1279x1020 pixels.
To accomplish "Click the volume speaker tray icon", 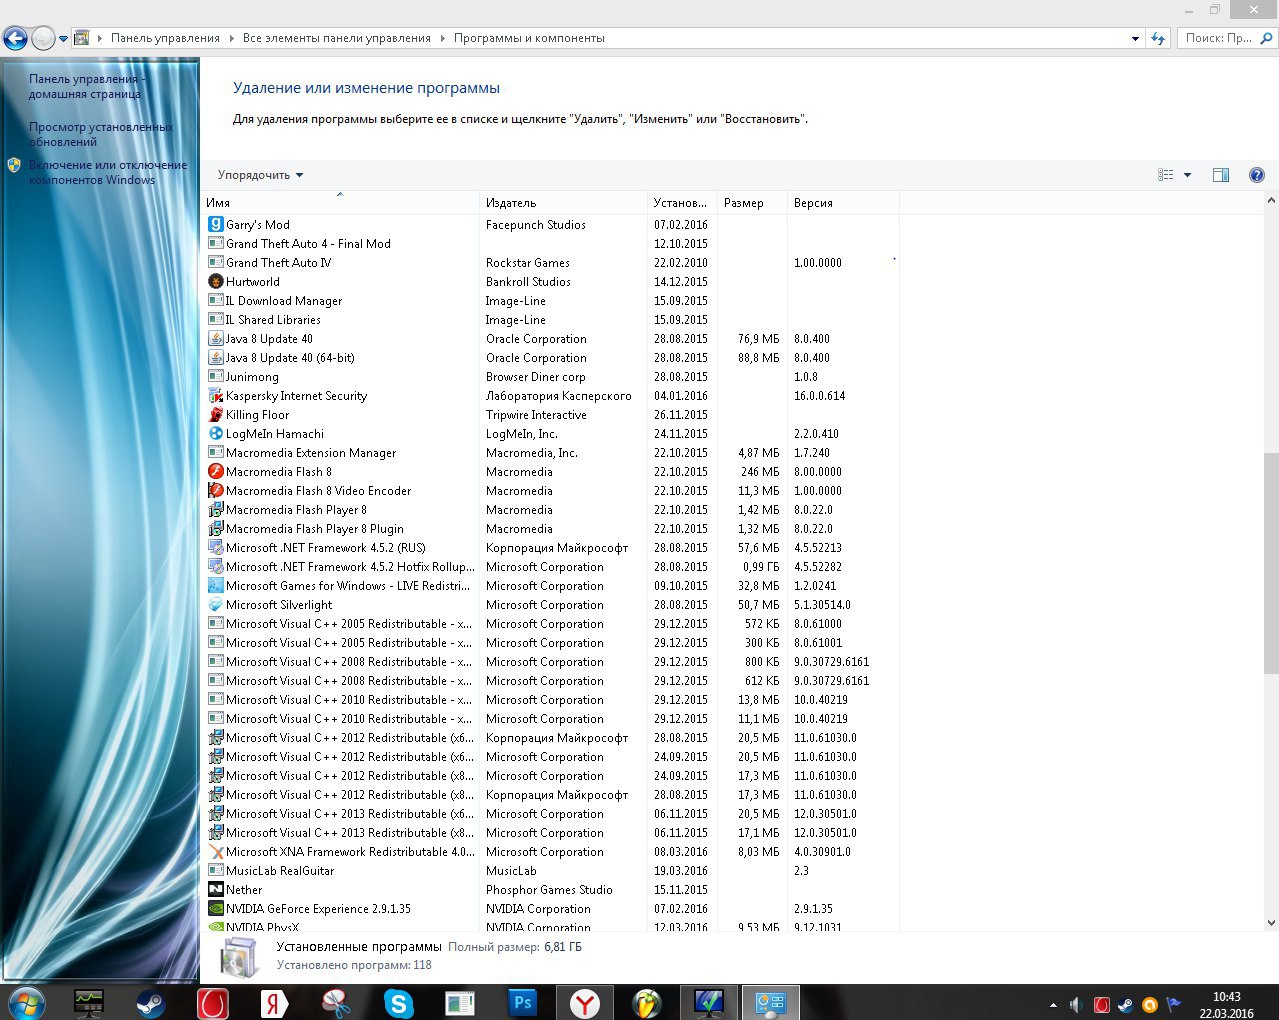I will [1076, 1005].
